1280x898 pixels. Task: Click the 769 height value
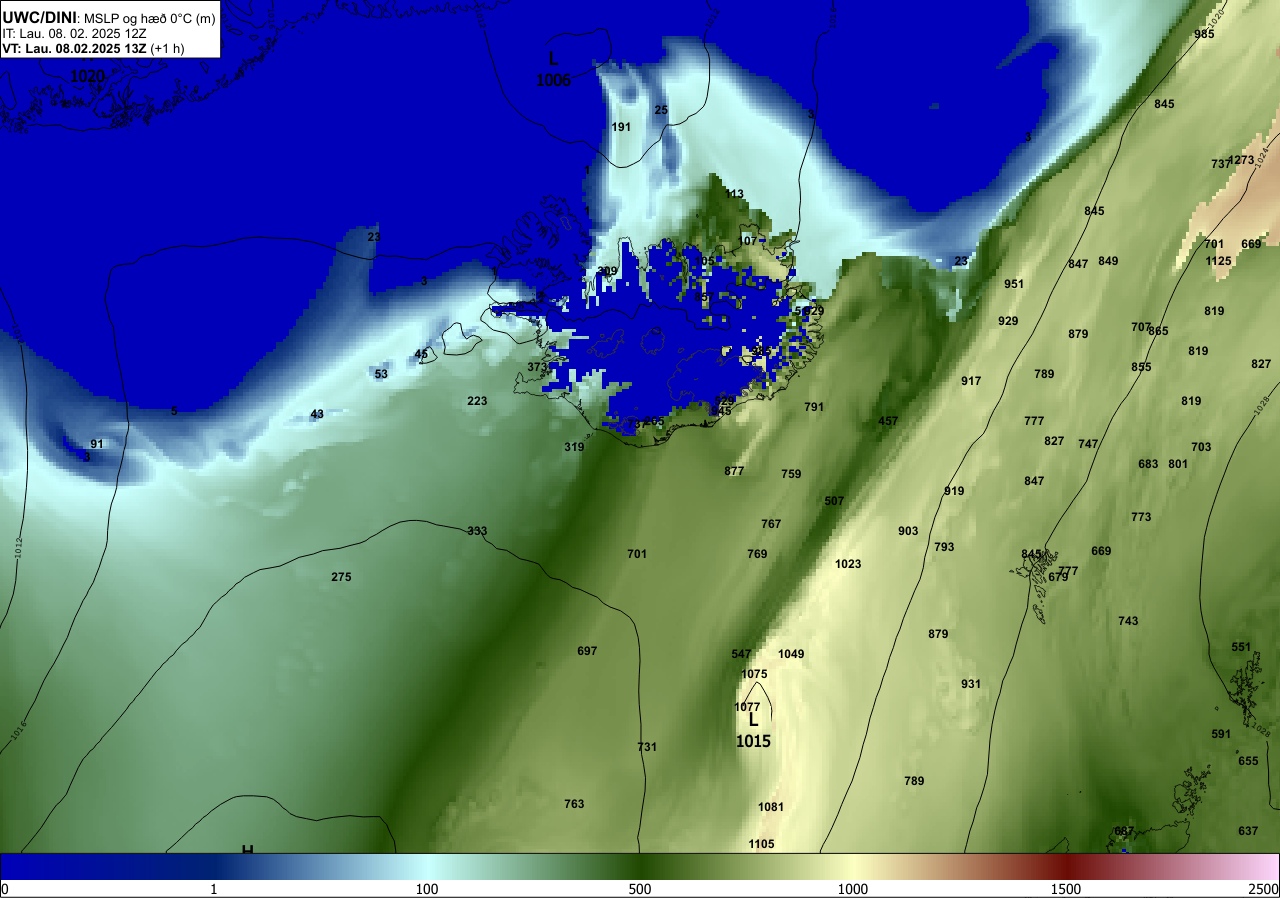[757, 554]
